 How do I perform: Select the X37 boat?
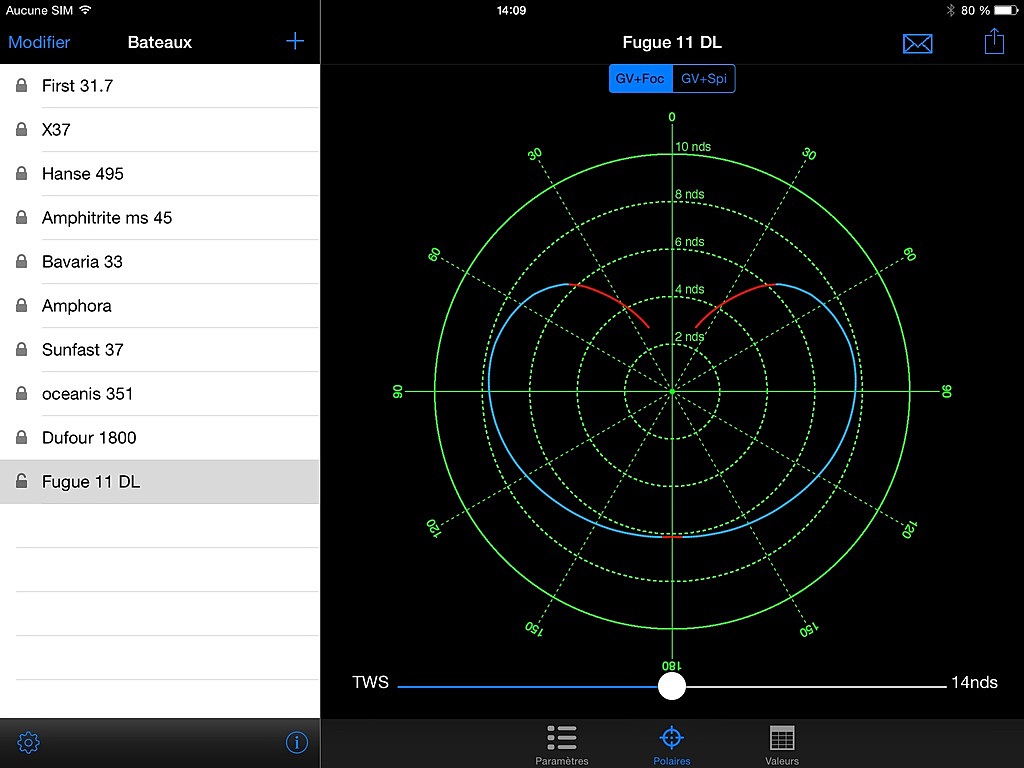[160, 129]
